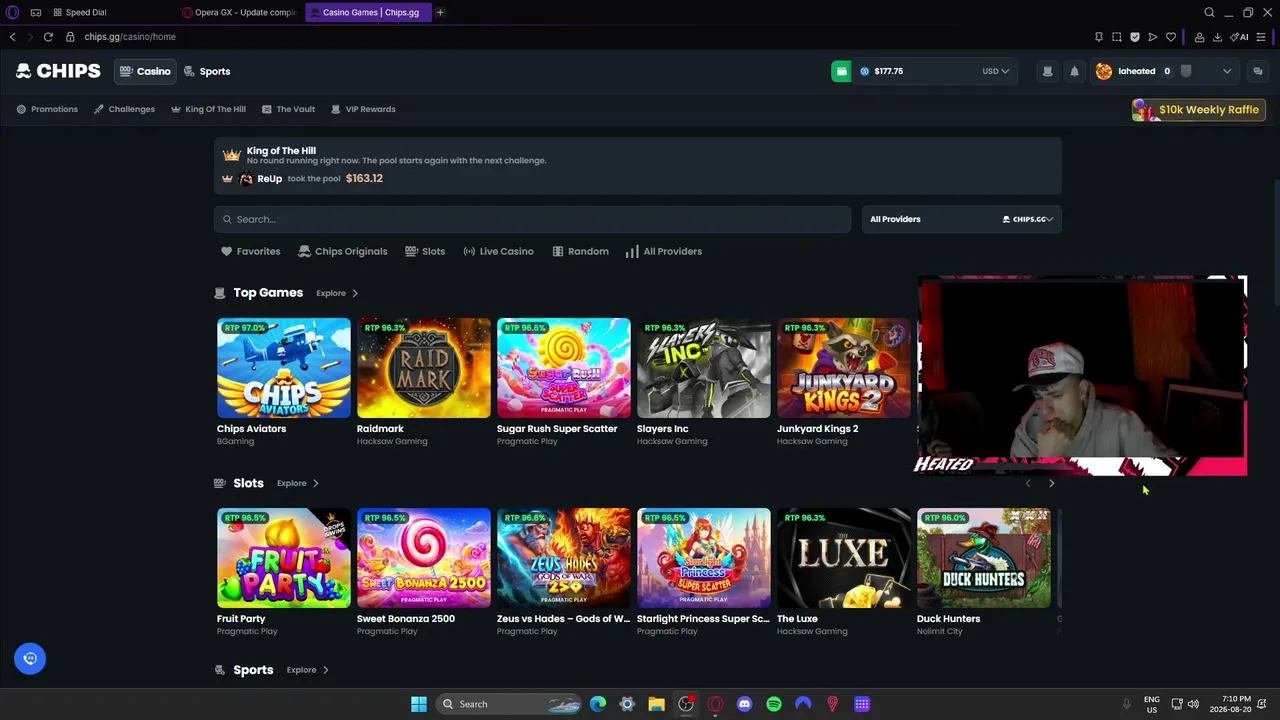Open Discord from the taskbar
The height and width of the screenshot is (720, 1280).
click(744, 704)
